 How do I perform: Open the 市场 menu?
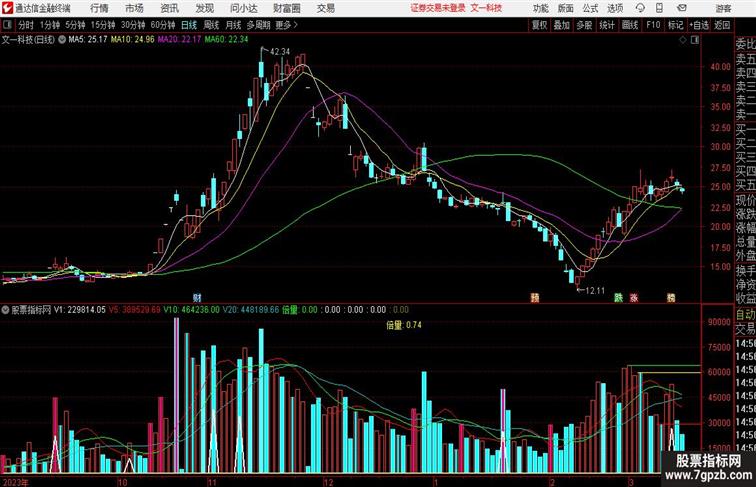coord(134,8)
